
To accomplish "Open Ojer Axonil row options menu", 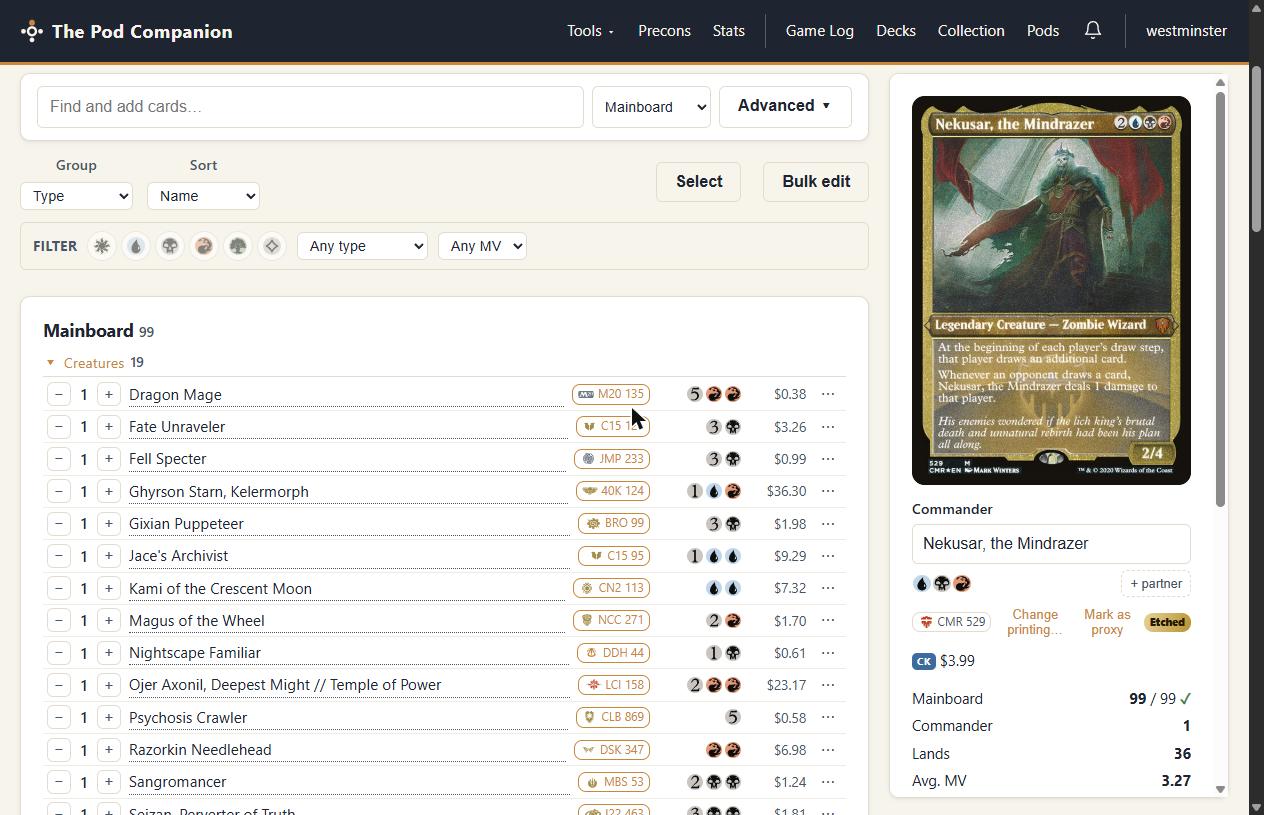I will coord(828,685).
